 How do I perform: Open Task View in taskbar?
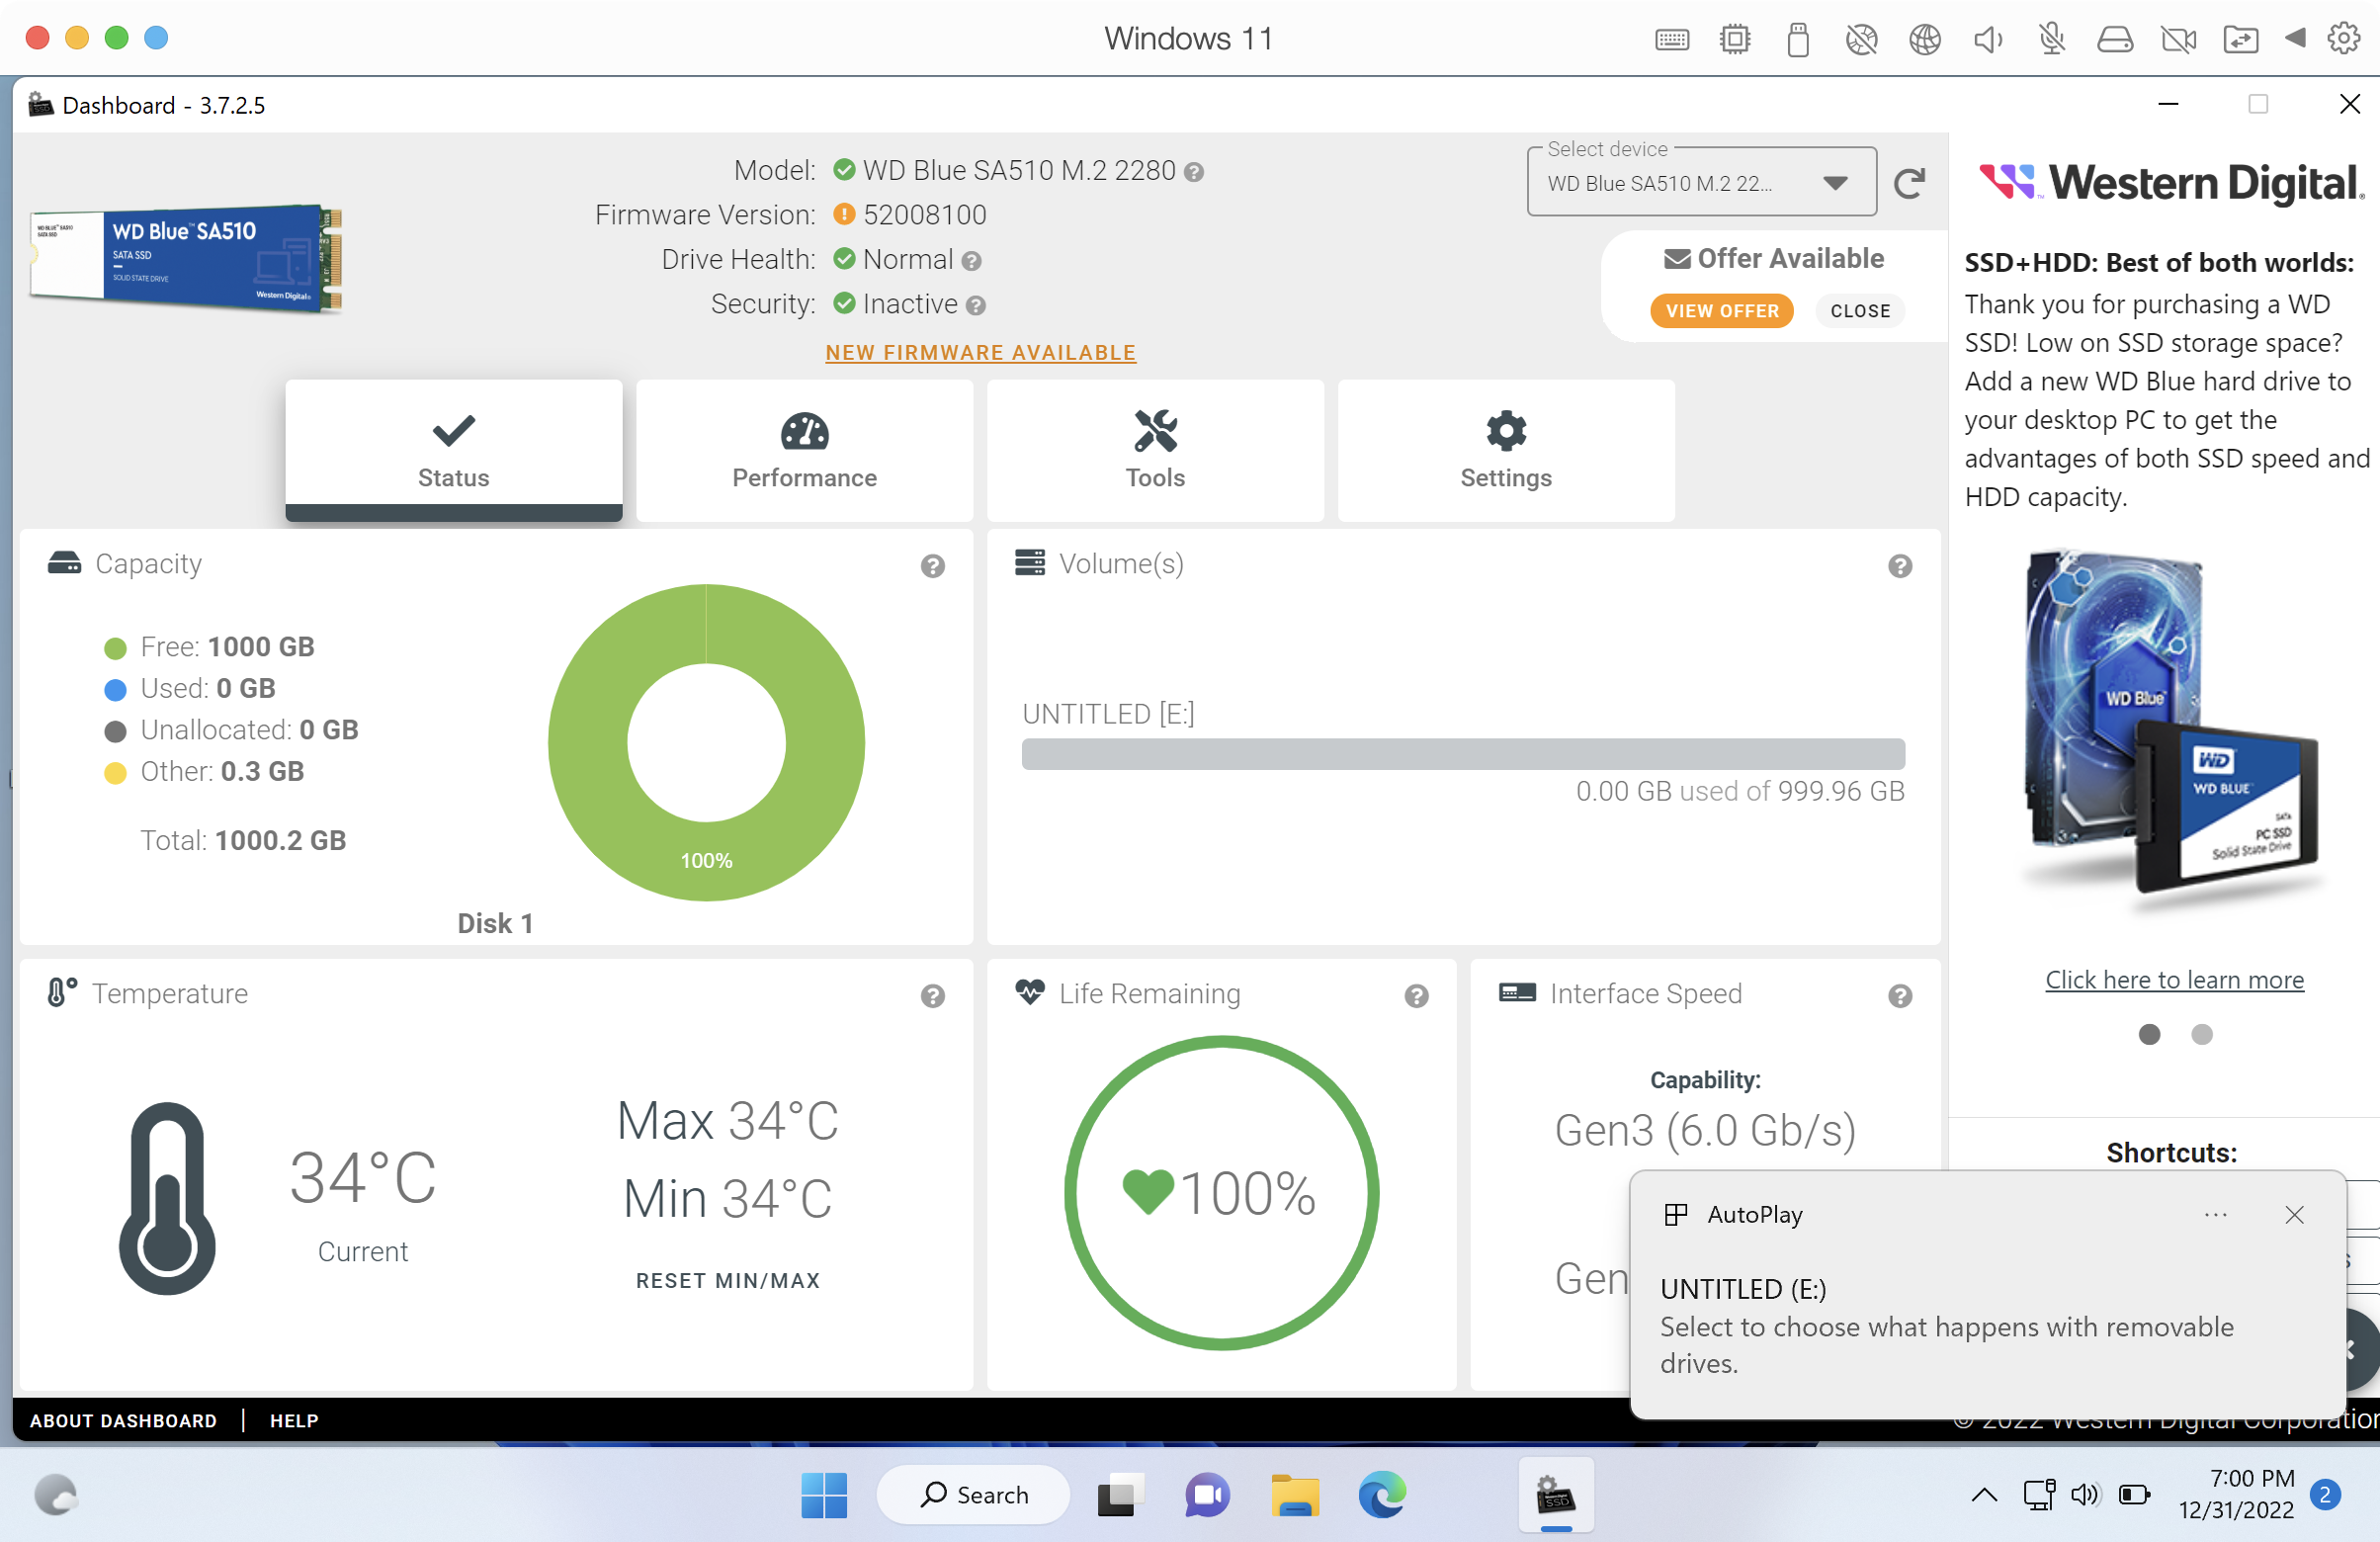click(1120, 1496)
